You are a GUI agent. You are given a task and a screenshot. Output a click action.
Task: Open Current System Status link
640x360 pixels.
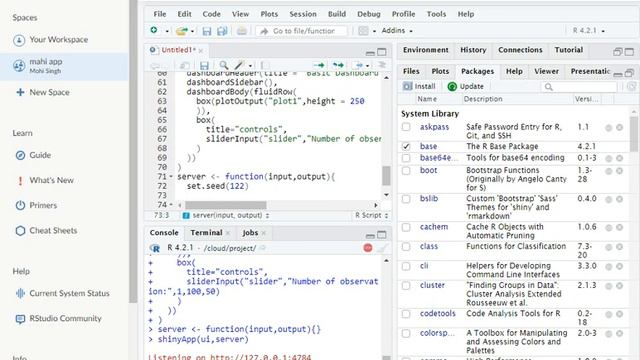[69, 293]
